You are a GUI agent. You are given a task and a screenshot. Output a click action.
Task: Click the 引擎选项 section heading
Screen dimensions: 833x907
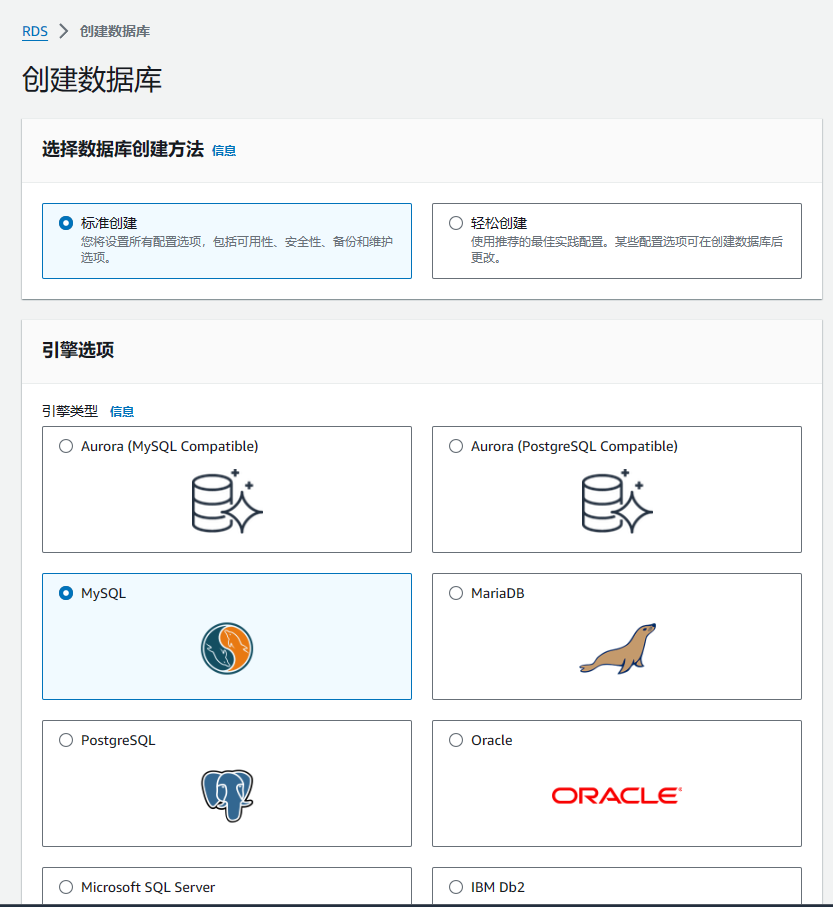coord(78,350)
